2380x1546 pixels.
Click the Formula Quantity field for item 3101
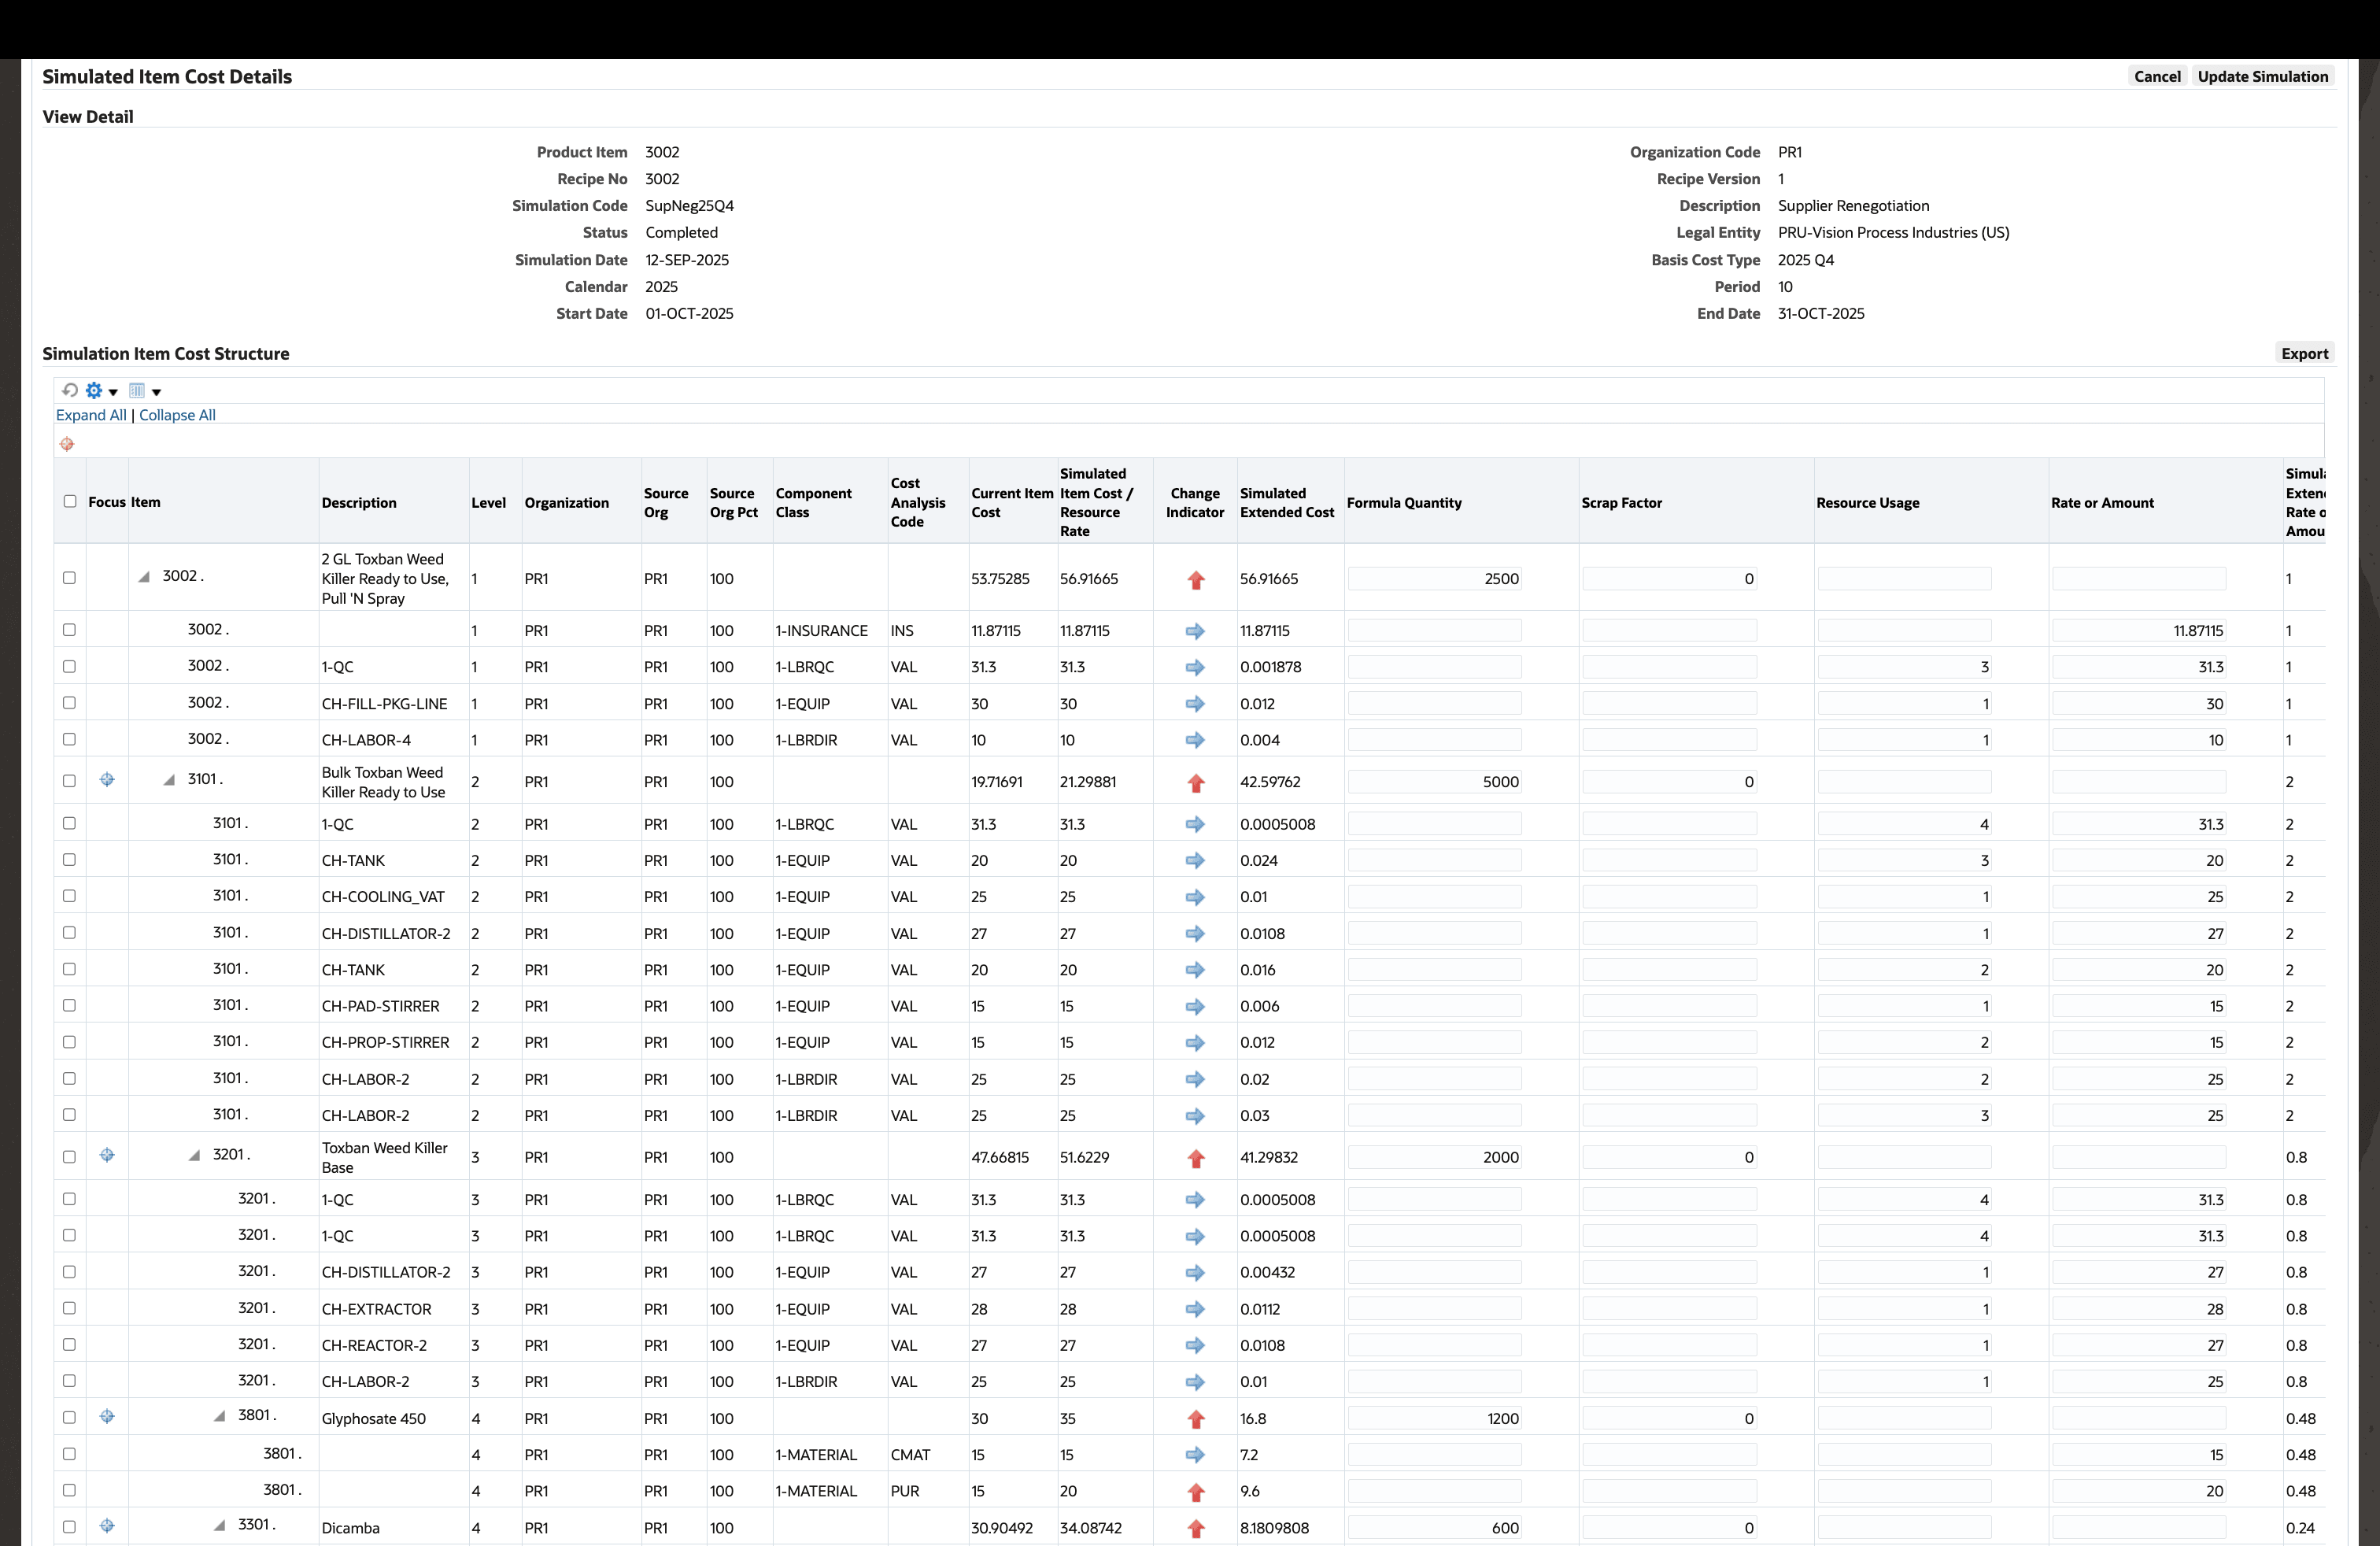[1435, 781]
